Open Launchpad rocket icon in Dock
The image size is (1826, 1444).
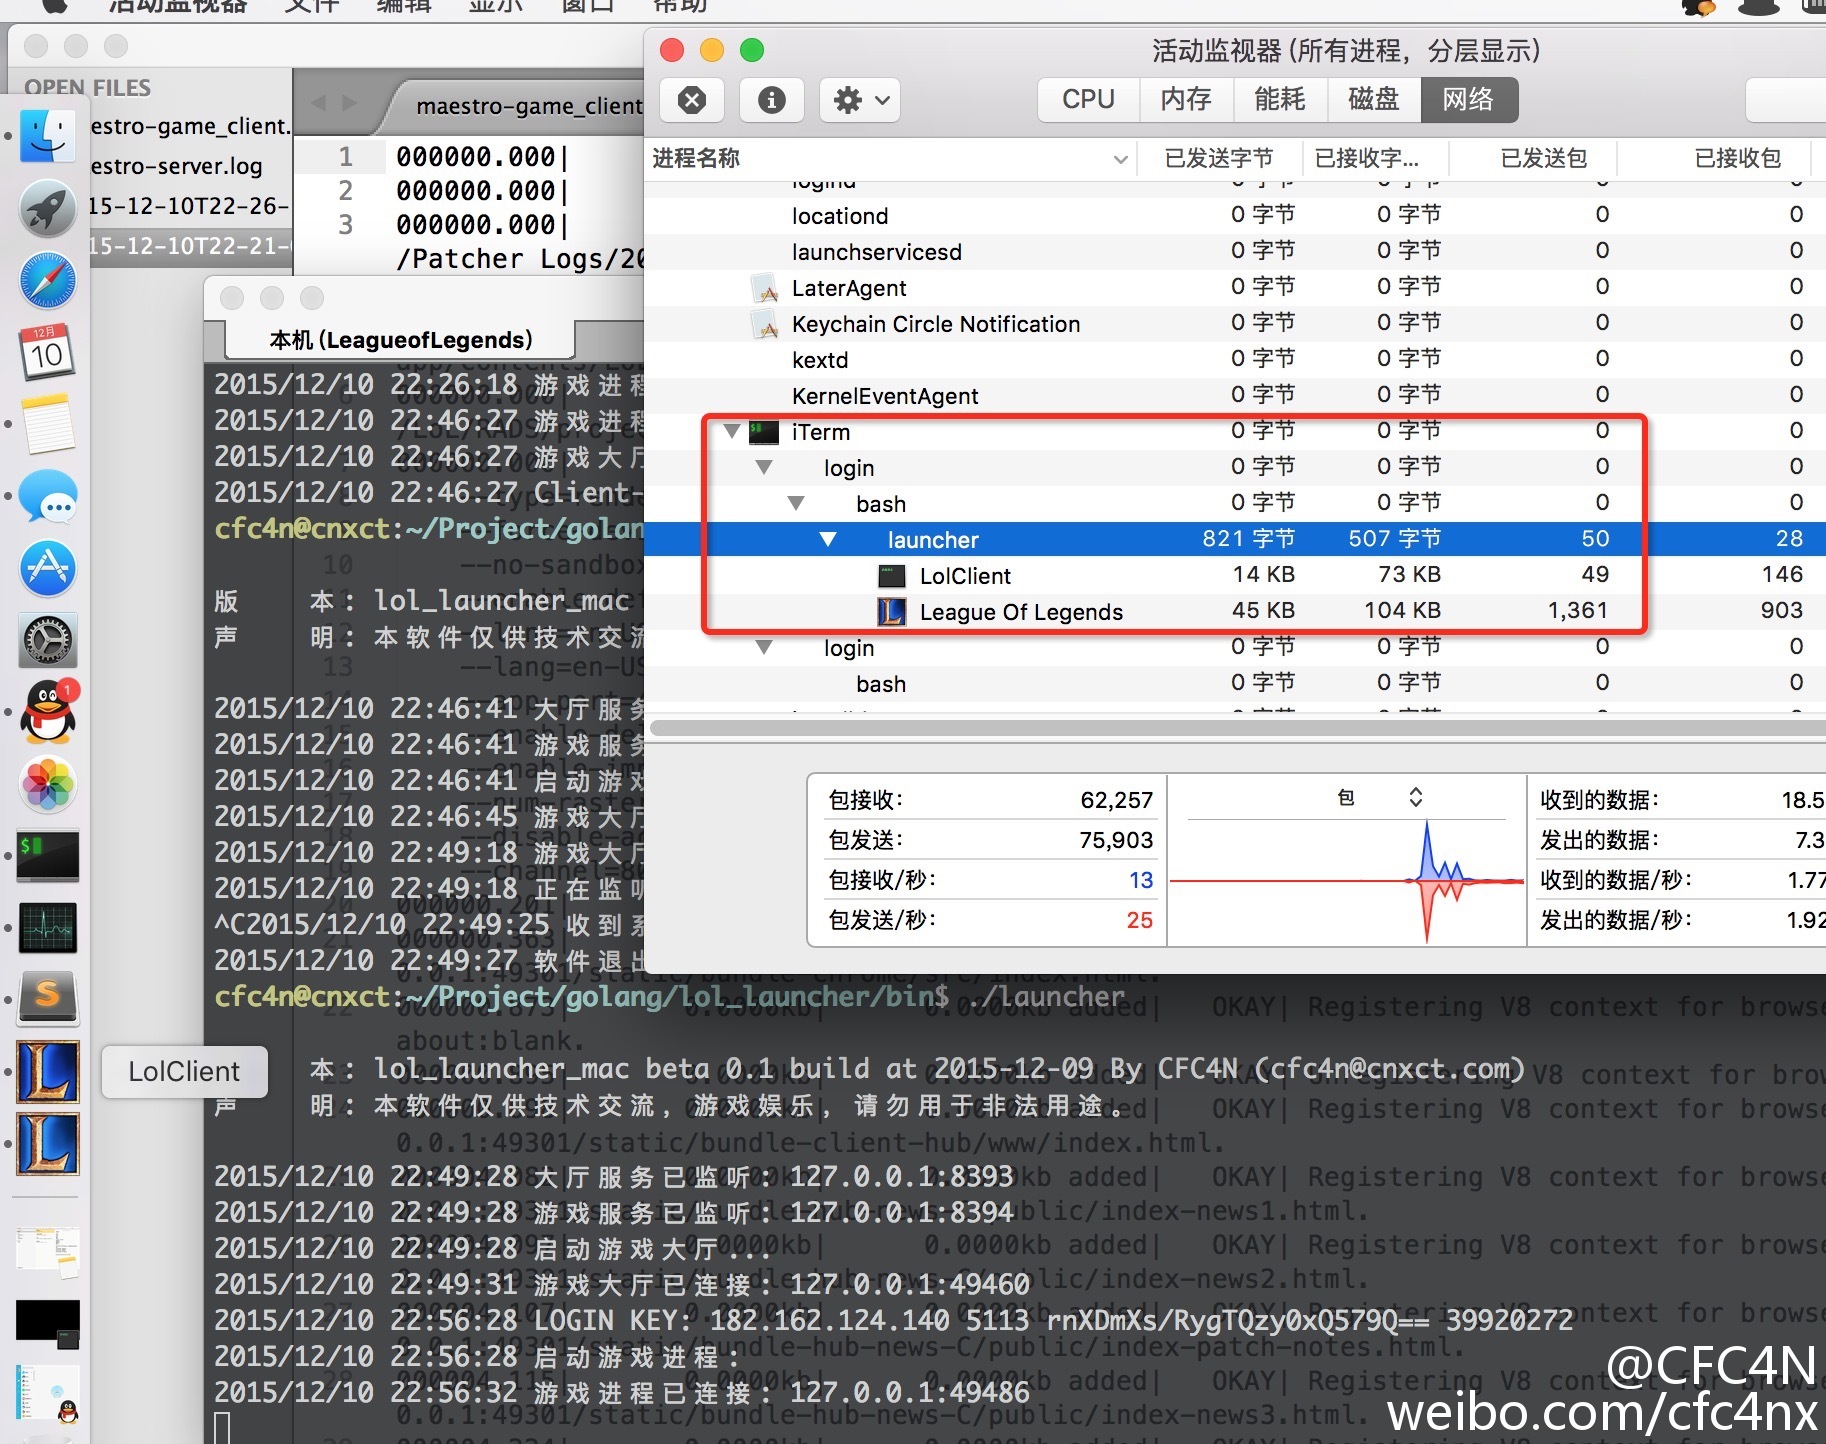[x=48, y=208]
